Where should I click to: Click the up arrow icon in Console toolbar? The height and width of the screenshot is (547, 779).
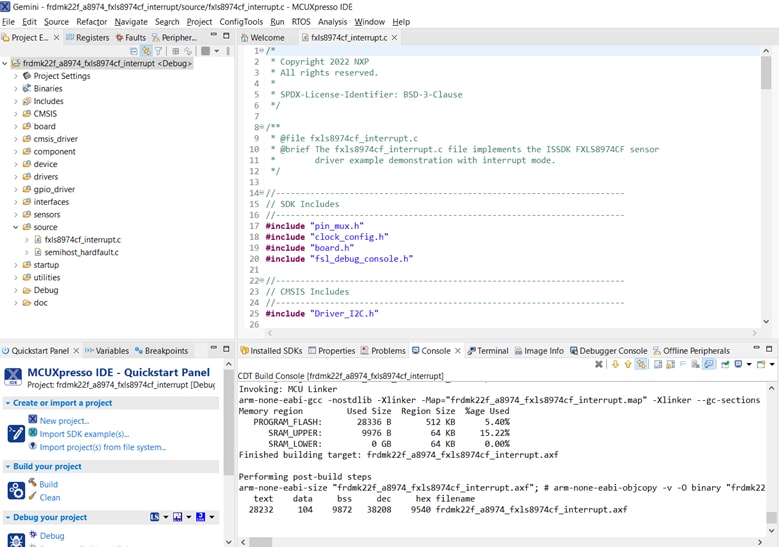[628, 365]
